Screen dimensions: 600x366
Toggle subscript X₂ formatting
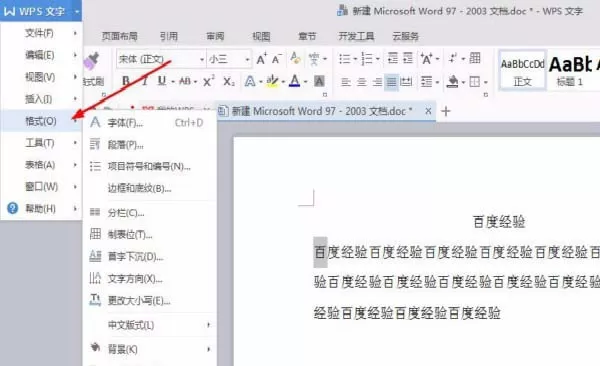coord(229,82)
